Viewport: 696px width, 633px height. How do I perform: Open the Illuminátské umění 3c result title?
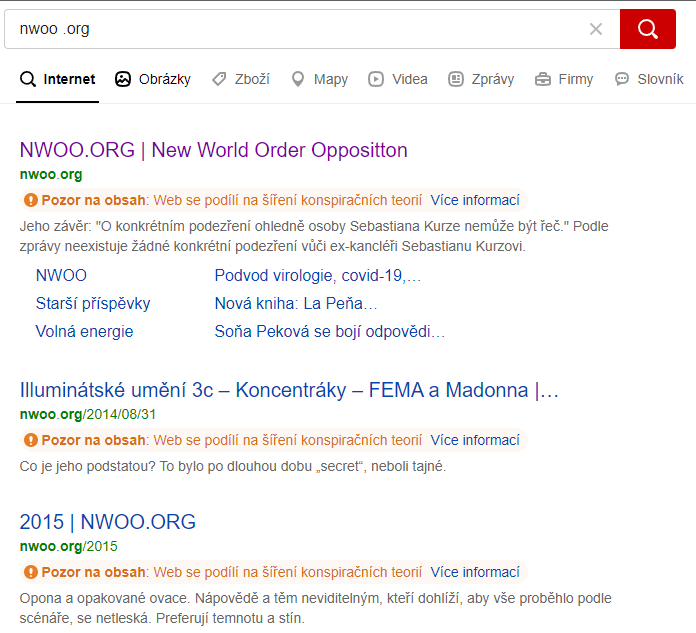tap(289, 390)
